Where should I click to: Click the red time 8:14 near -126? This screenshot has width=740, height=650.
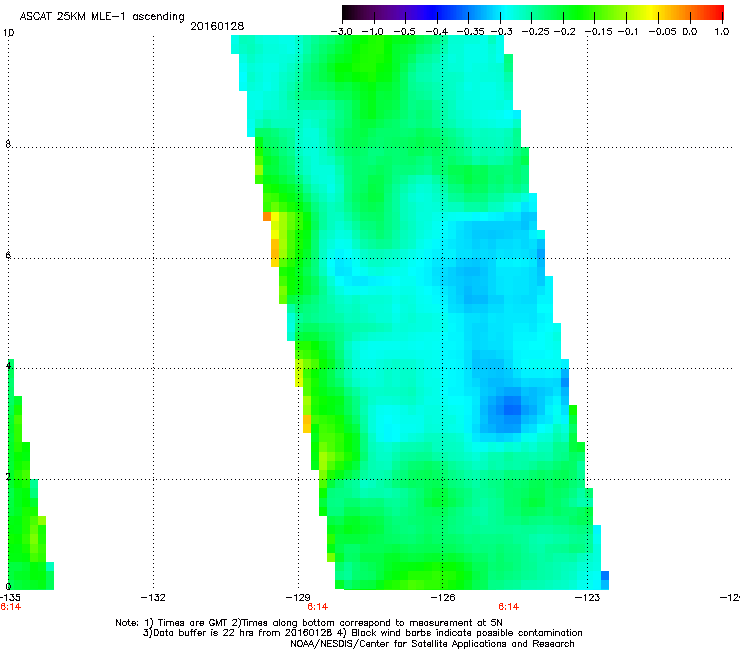point(509,607)
